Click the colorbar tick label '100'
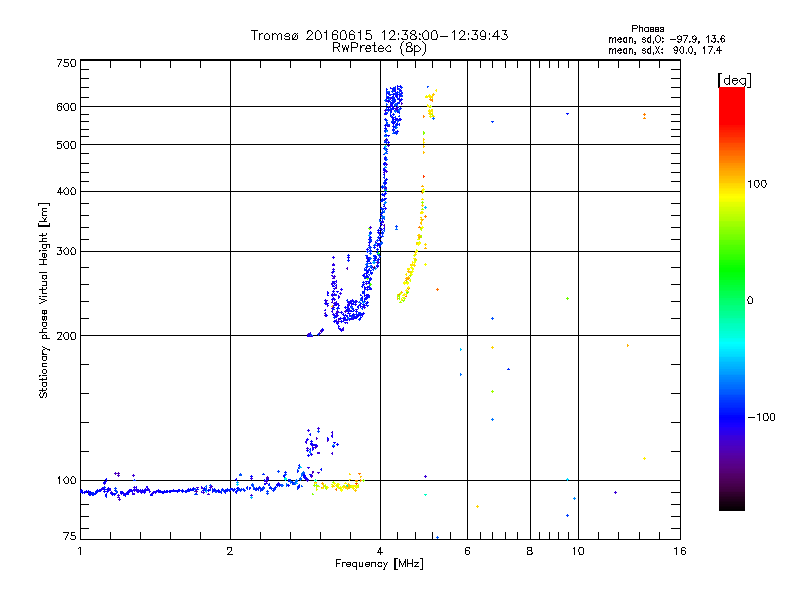The width and height of the screenshot is (800, 600). pyautogui.click(x=757, y=184)
